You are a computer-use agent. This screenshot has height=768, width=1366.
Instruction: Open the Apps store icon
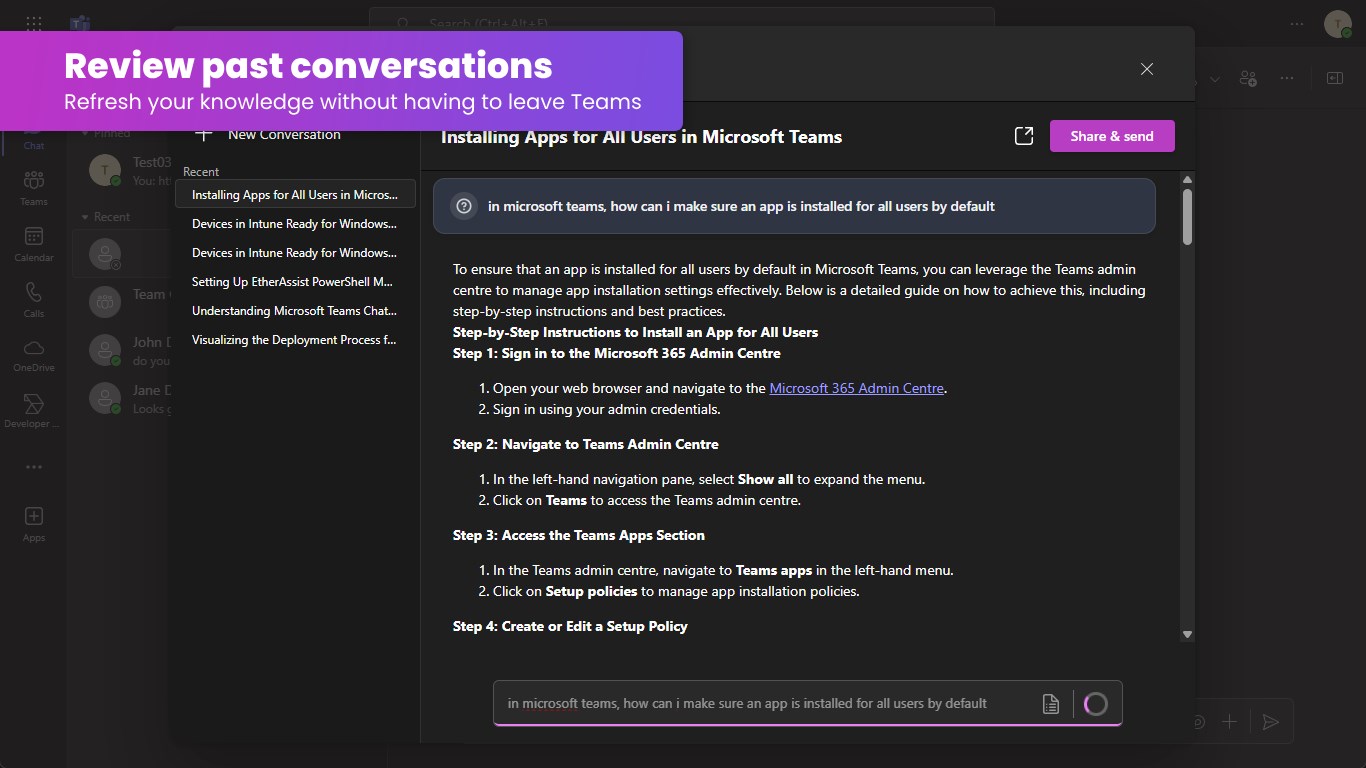34,523
